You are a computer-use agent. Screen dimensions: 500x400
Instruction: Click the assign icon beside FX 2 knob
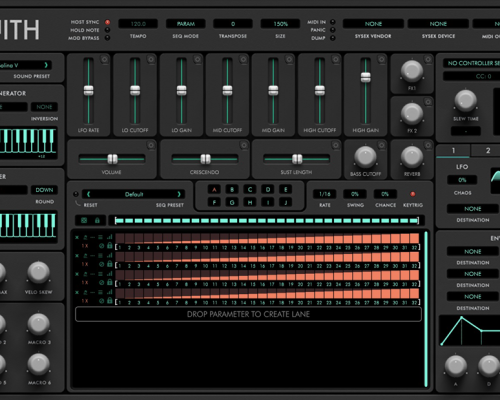pyautogui.click(x=428, y=102)
